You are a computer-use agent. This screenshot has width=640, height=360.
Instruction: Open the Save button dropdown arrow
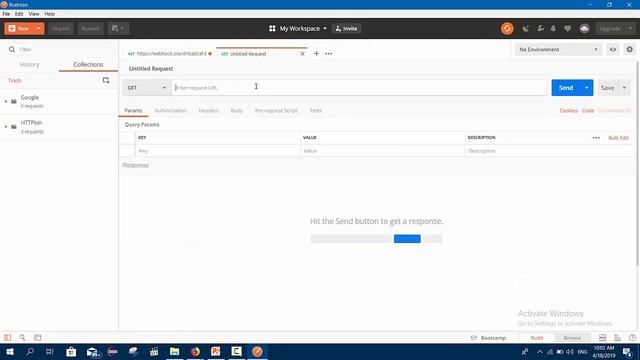click(624, 88)
